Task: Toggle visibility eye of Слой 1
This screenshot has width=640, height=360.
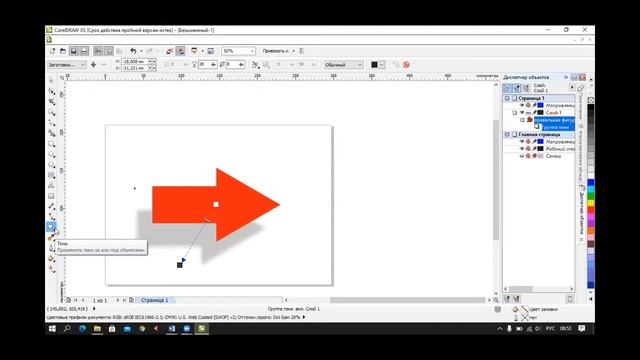Action: coord(522,113)
